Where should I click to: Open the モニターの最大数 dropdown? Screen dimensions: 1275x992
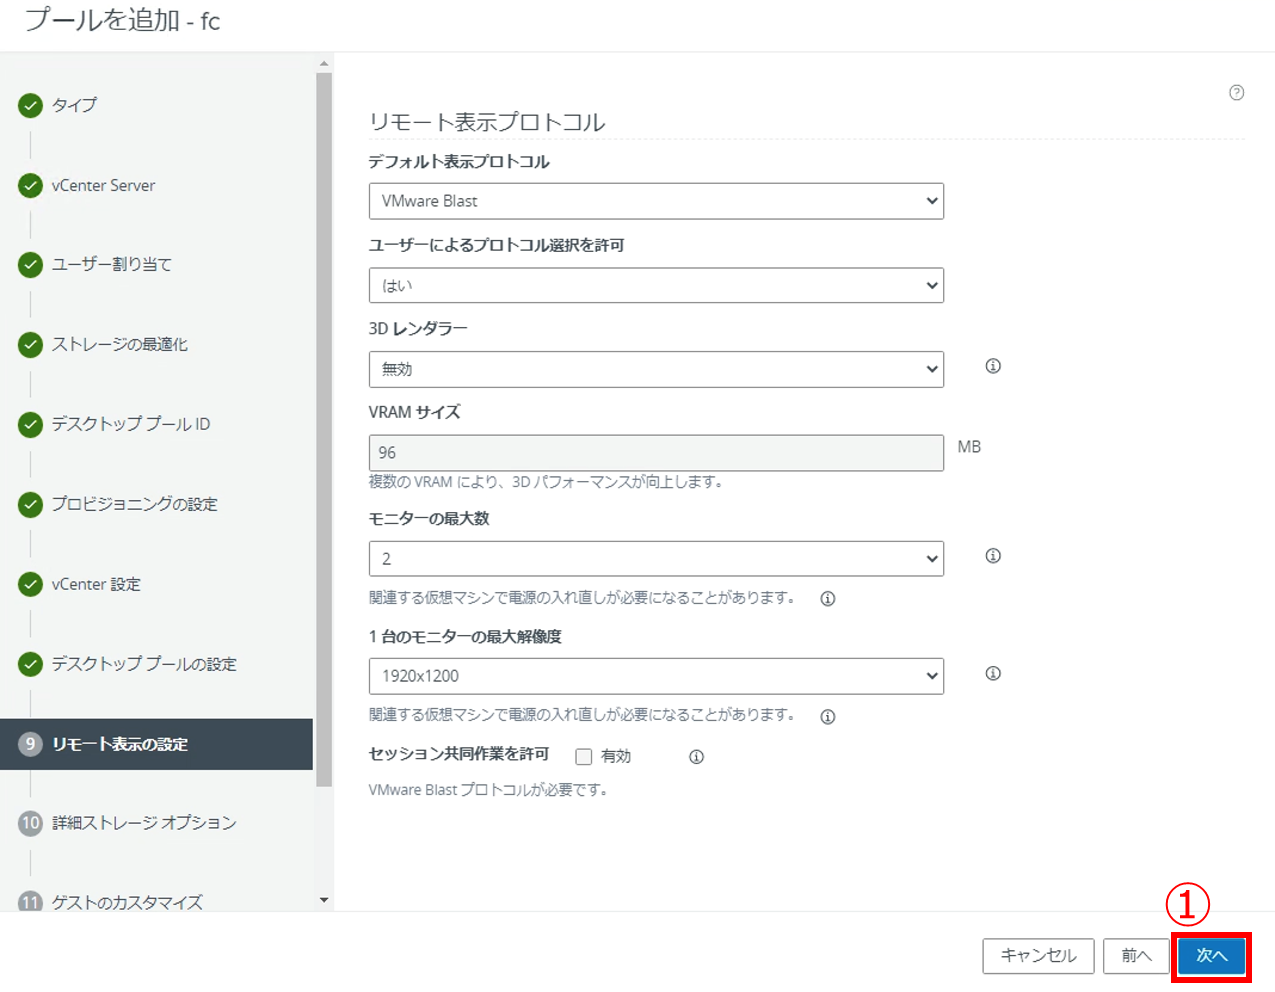656,558
